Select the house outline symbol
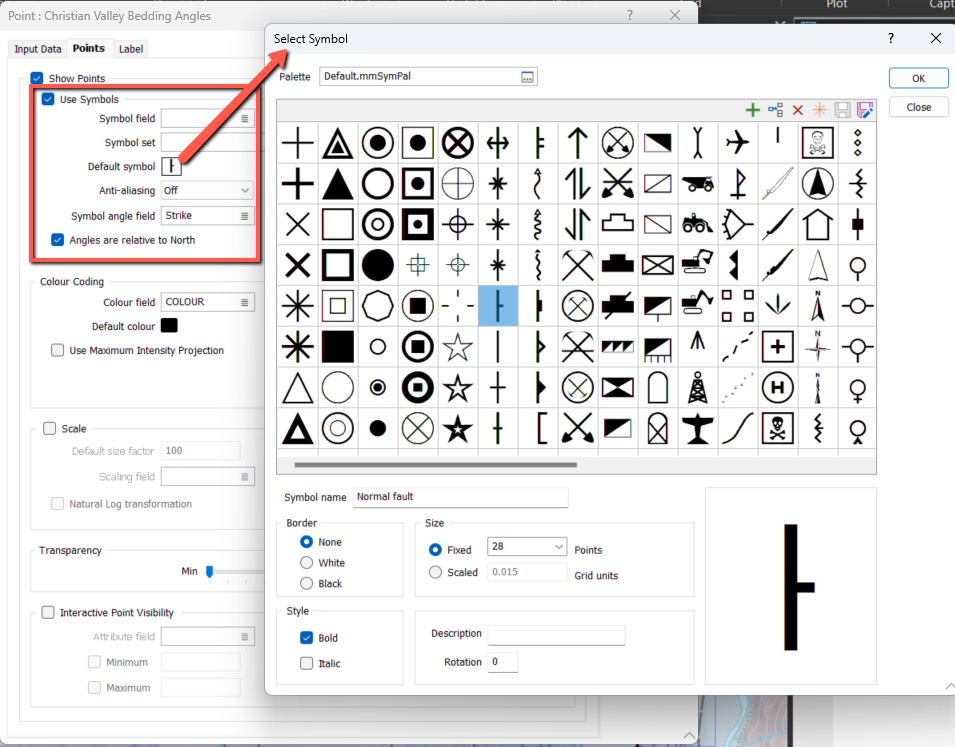Image resolution: width=955 pixels, height=747 pixels. [x=817, y=224]
